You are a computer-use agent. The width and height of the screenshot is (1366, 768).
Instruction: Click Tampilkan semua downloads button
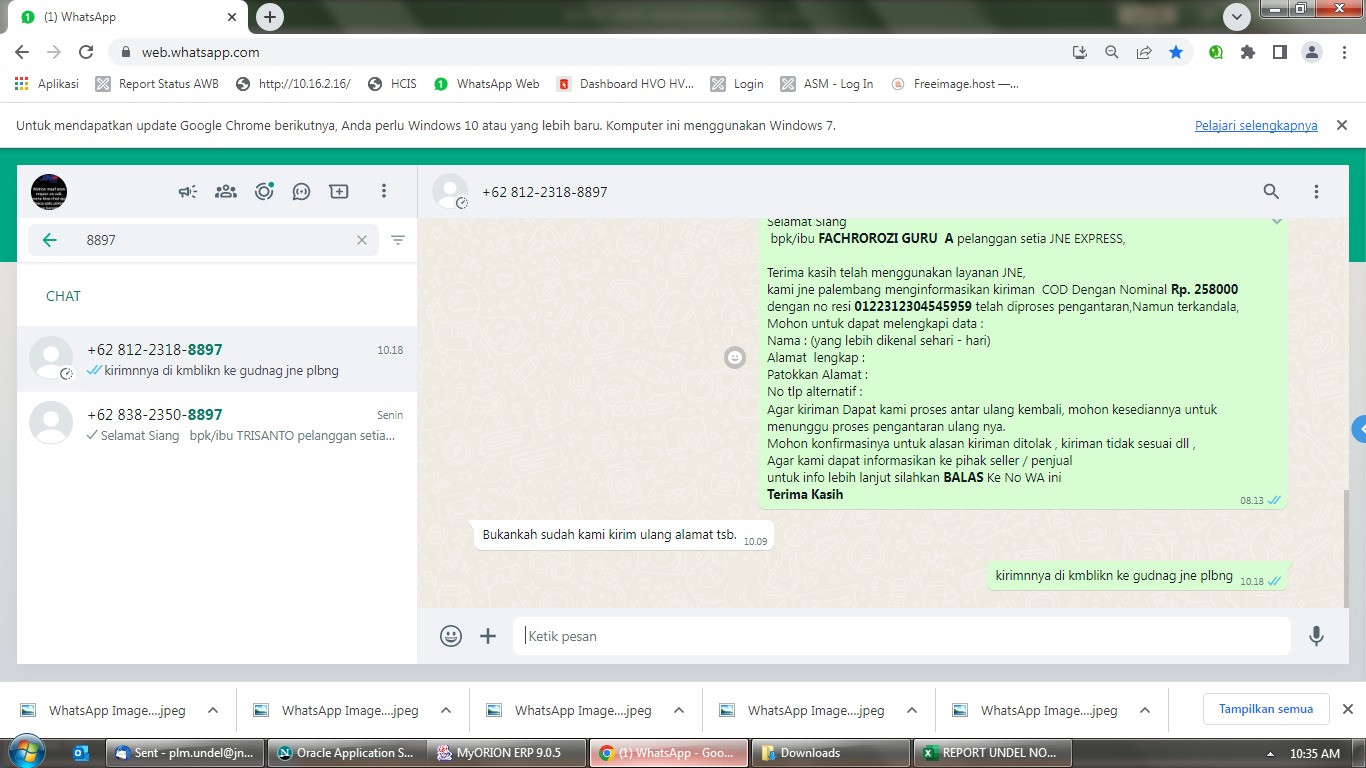pos(1266,709)
